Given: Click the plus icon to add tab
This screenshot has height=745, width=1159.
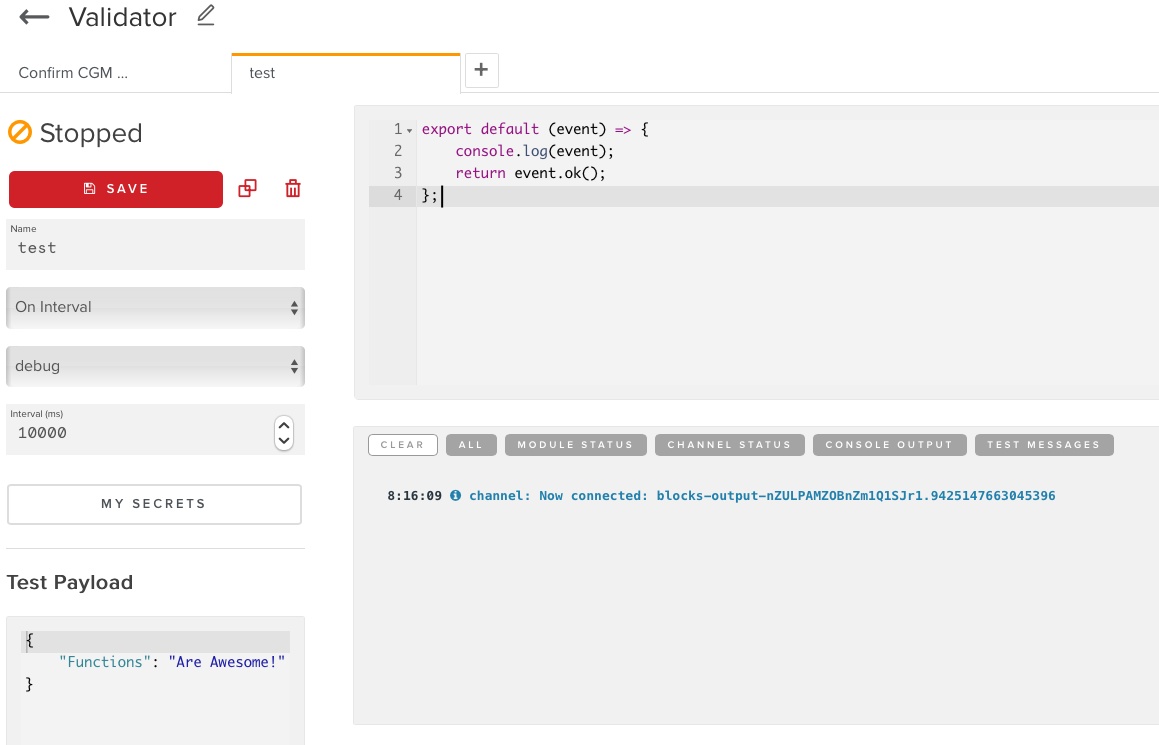Looking at the screenshot, I should [x=481, y=70].
